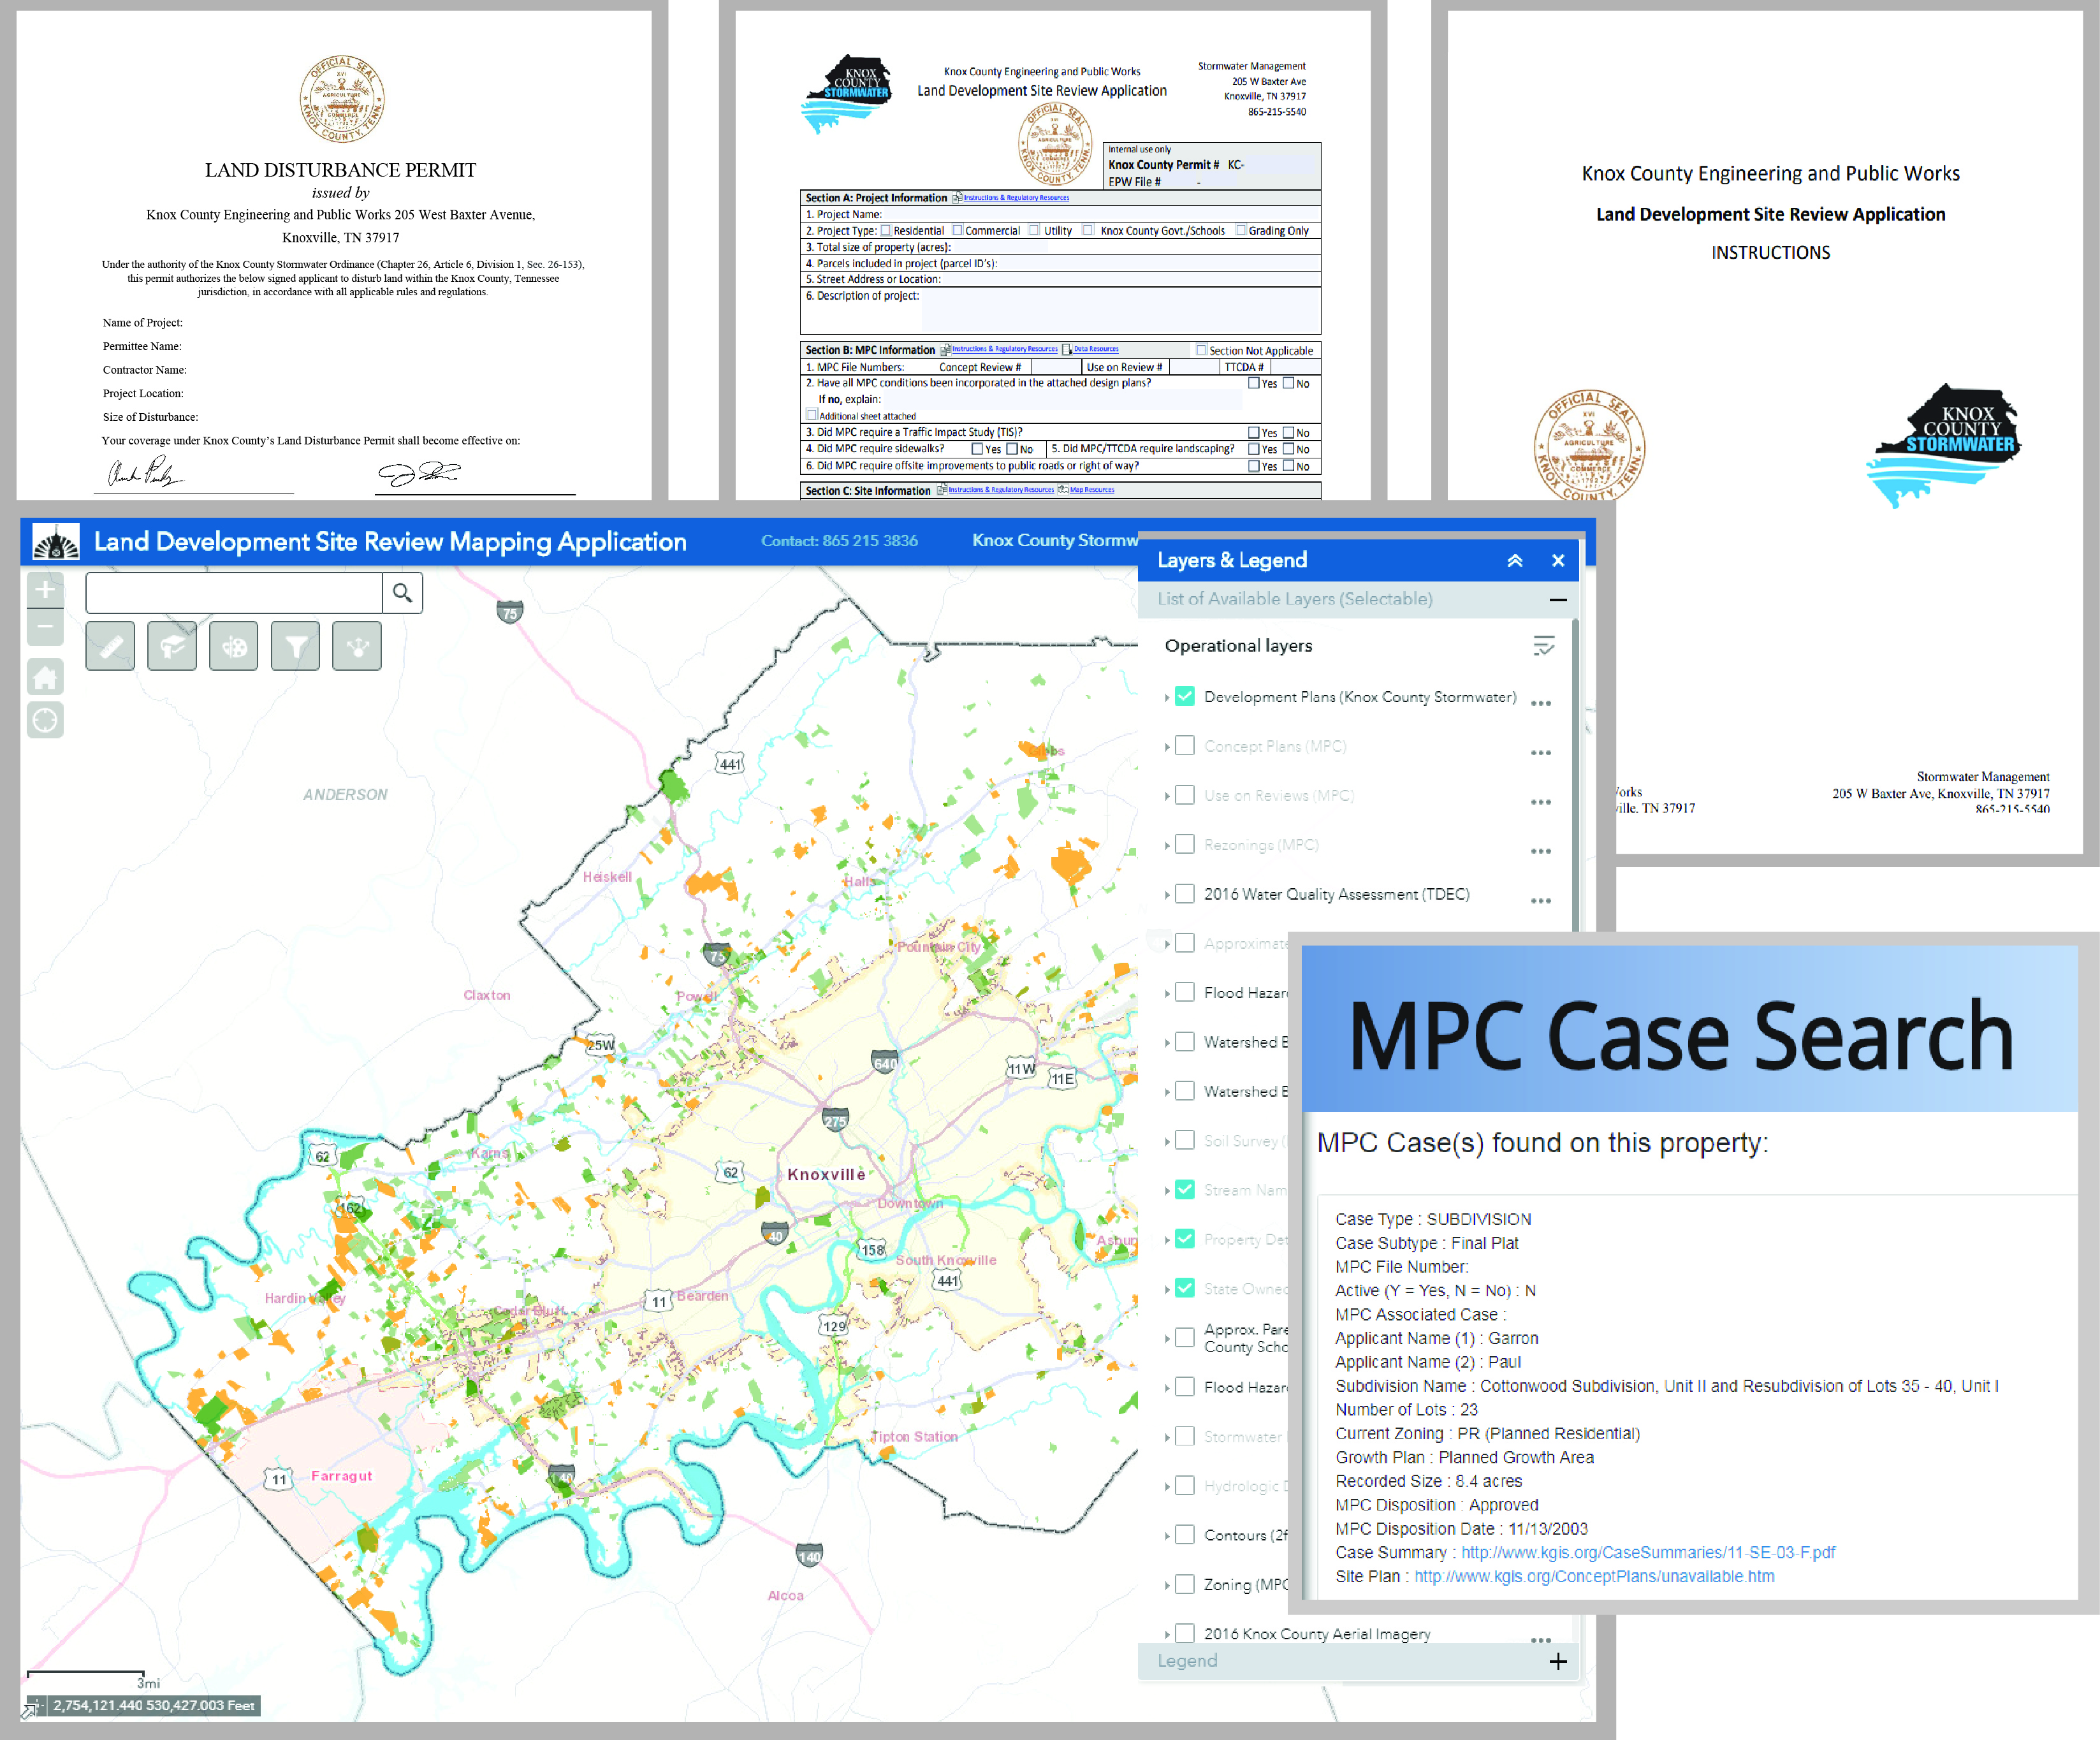
Task: Expand the Legend section plus sign
Action: coord(1558,1661)
